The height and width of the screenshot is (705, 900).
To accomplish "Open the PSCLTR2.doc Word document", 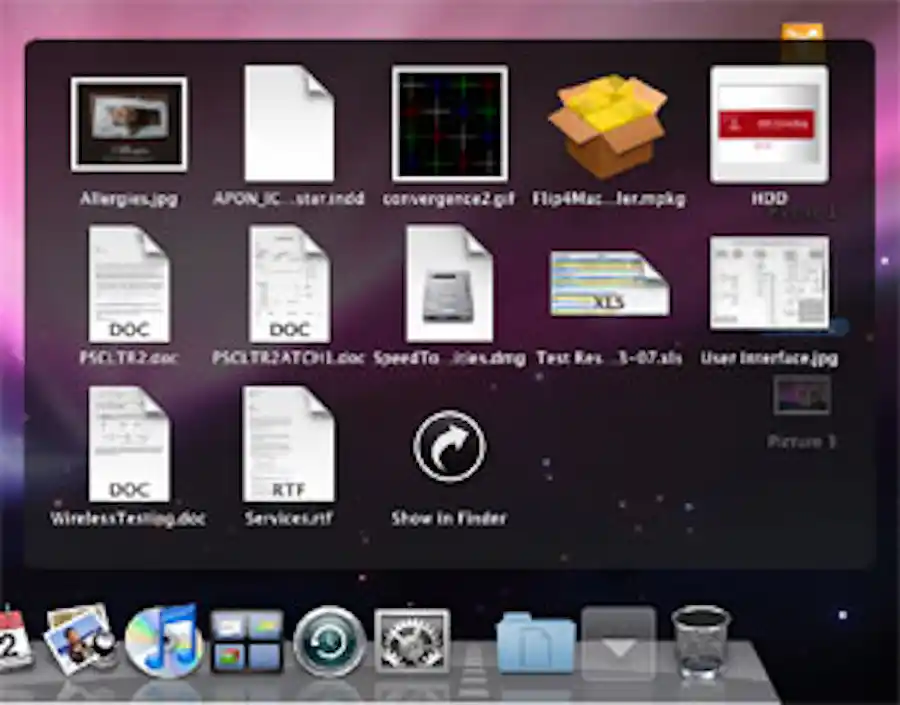I will click(x=129, y=285).
